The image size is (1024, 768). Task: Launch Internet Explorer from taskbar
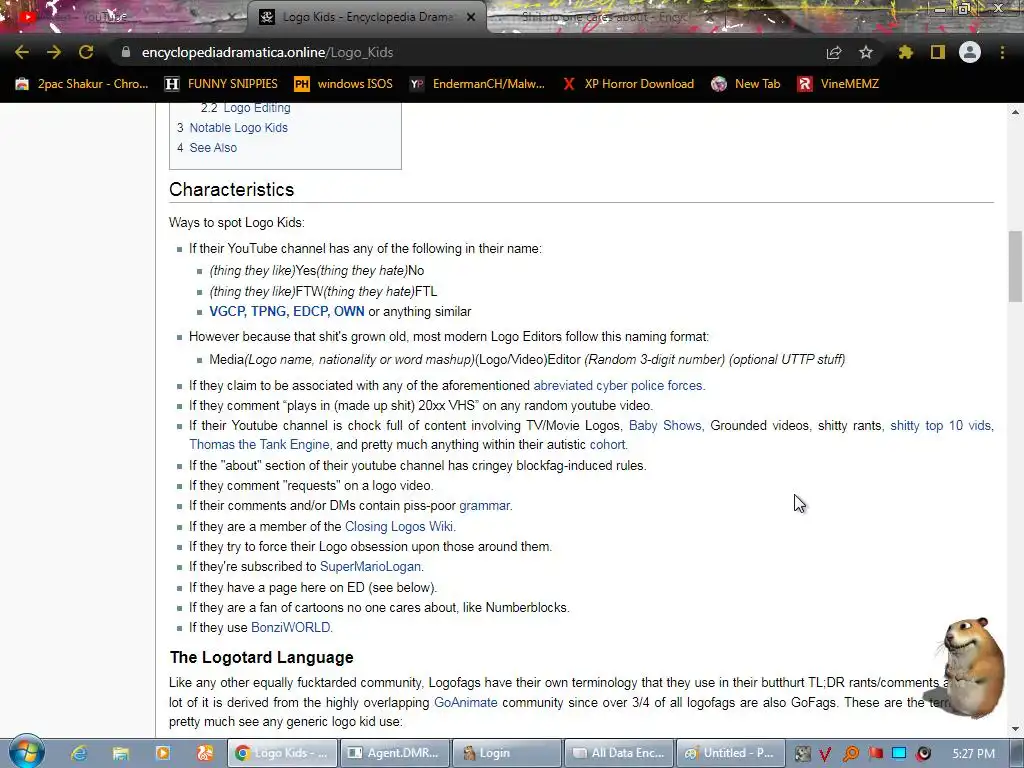click(79, 753)
